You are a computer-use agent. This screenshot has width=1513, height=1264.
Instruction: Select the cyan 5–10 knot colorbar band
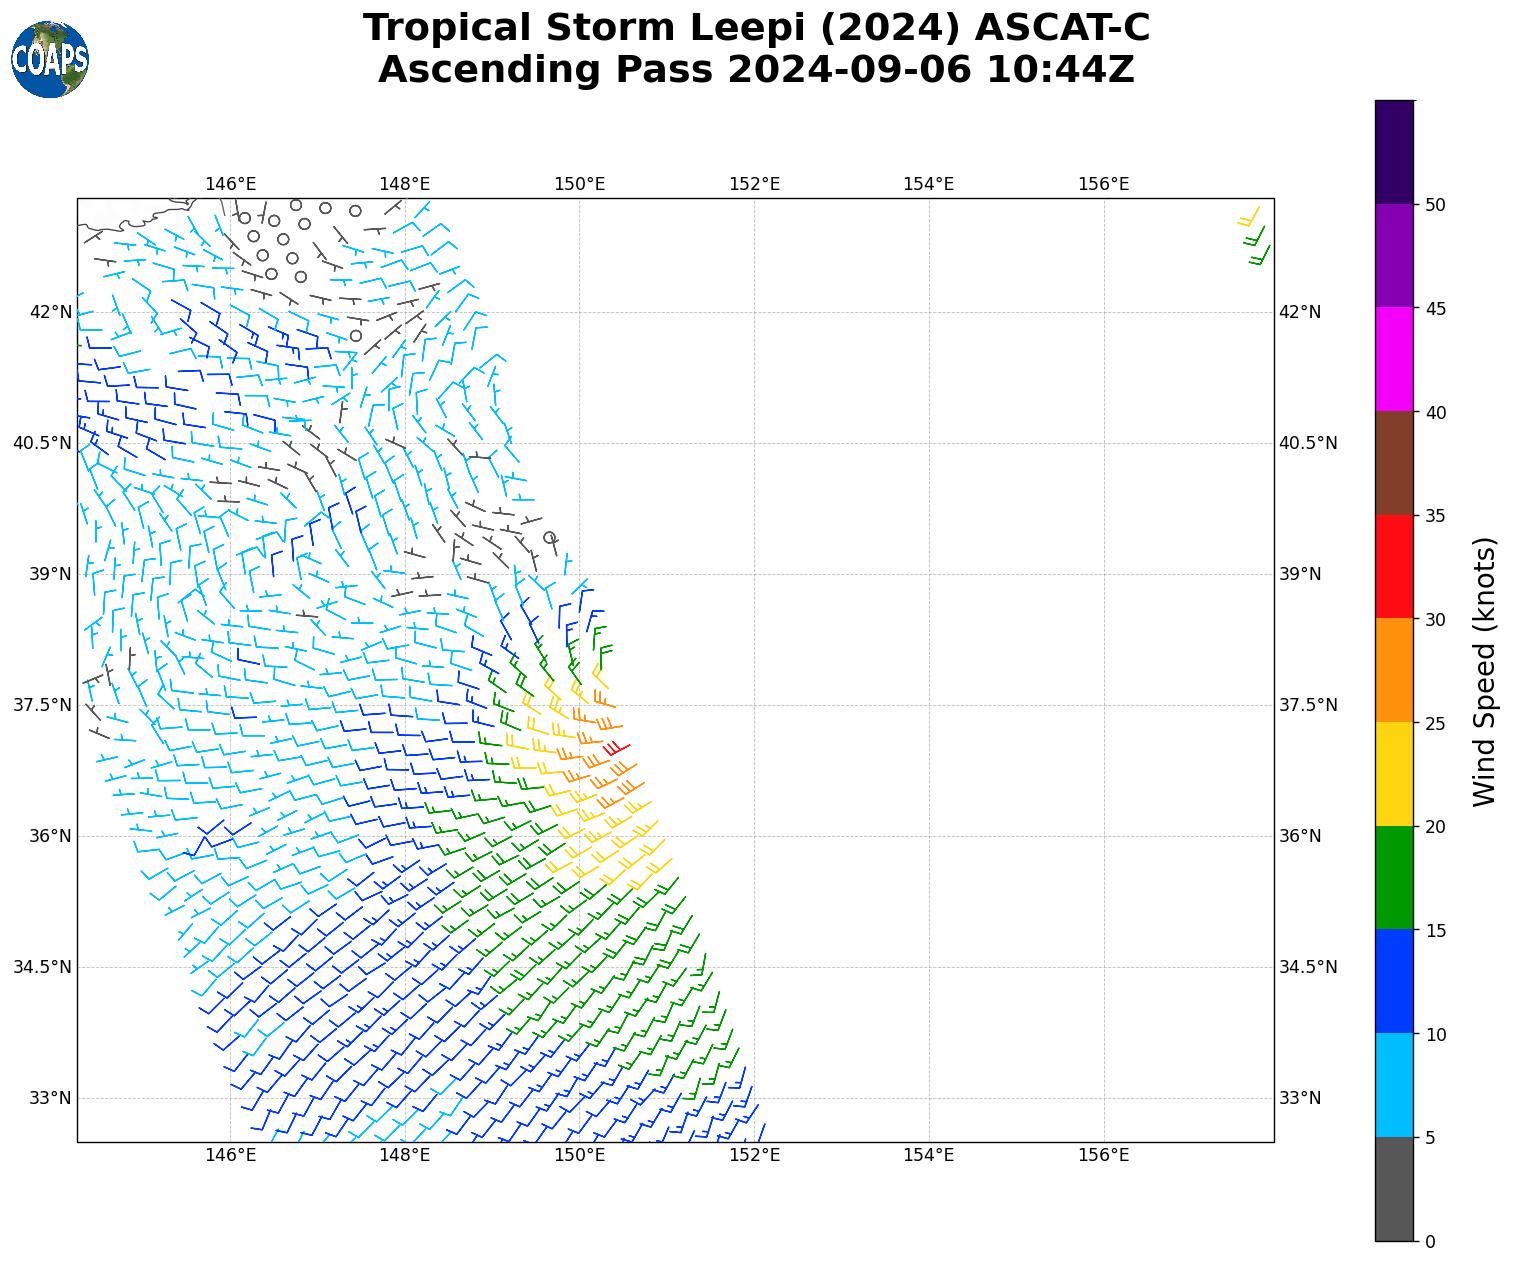point(1394,1085)
